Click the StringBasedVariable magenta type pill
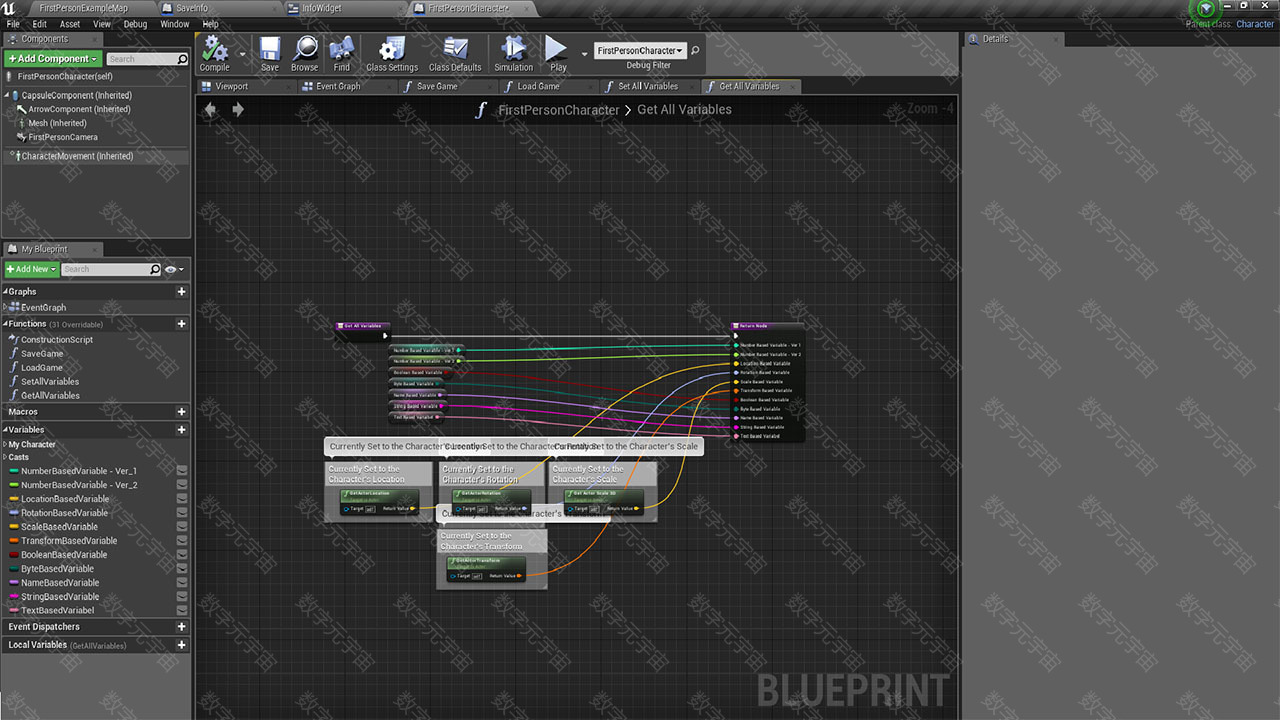1280x720 pixels. point(14,597)
